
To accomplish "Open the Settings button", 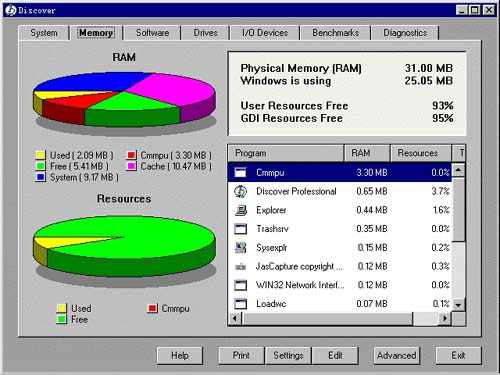I will (x=288, y=355).
